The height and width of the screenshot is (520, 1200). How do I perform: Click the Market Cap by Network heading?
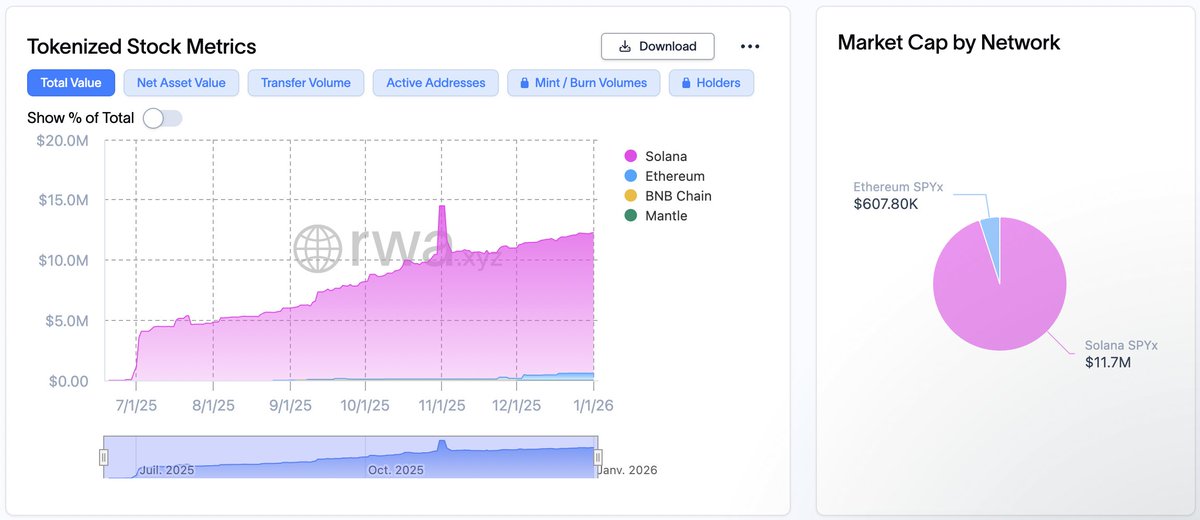[949, 43]
